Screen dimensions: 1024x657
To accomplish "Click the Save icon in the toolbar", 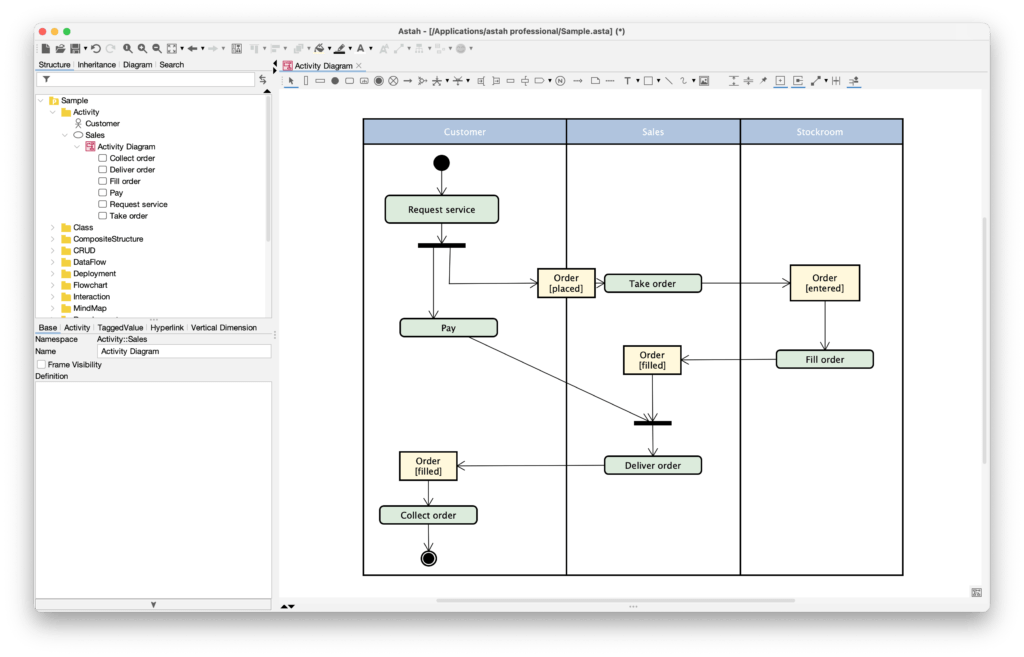I will pyautogui.click(x=75, y=48).
